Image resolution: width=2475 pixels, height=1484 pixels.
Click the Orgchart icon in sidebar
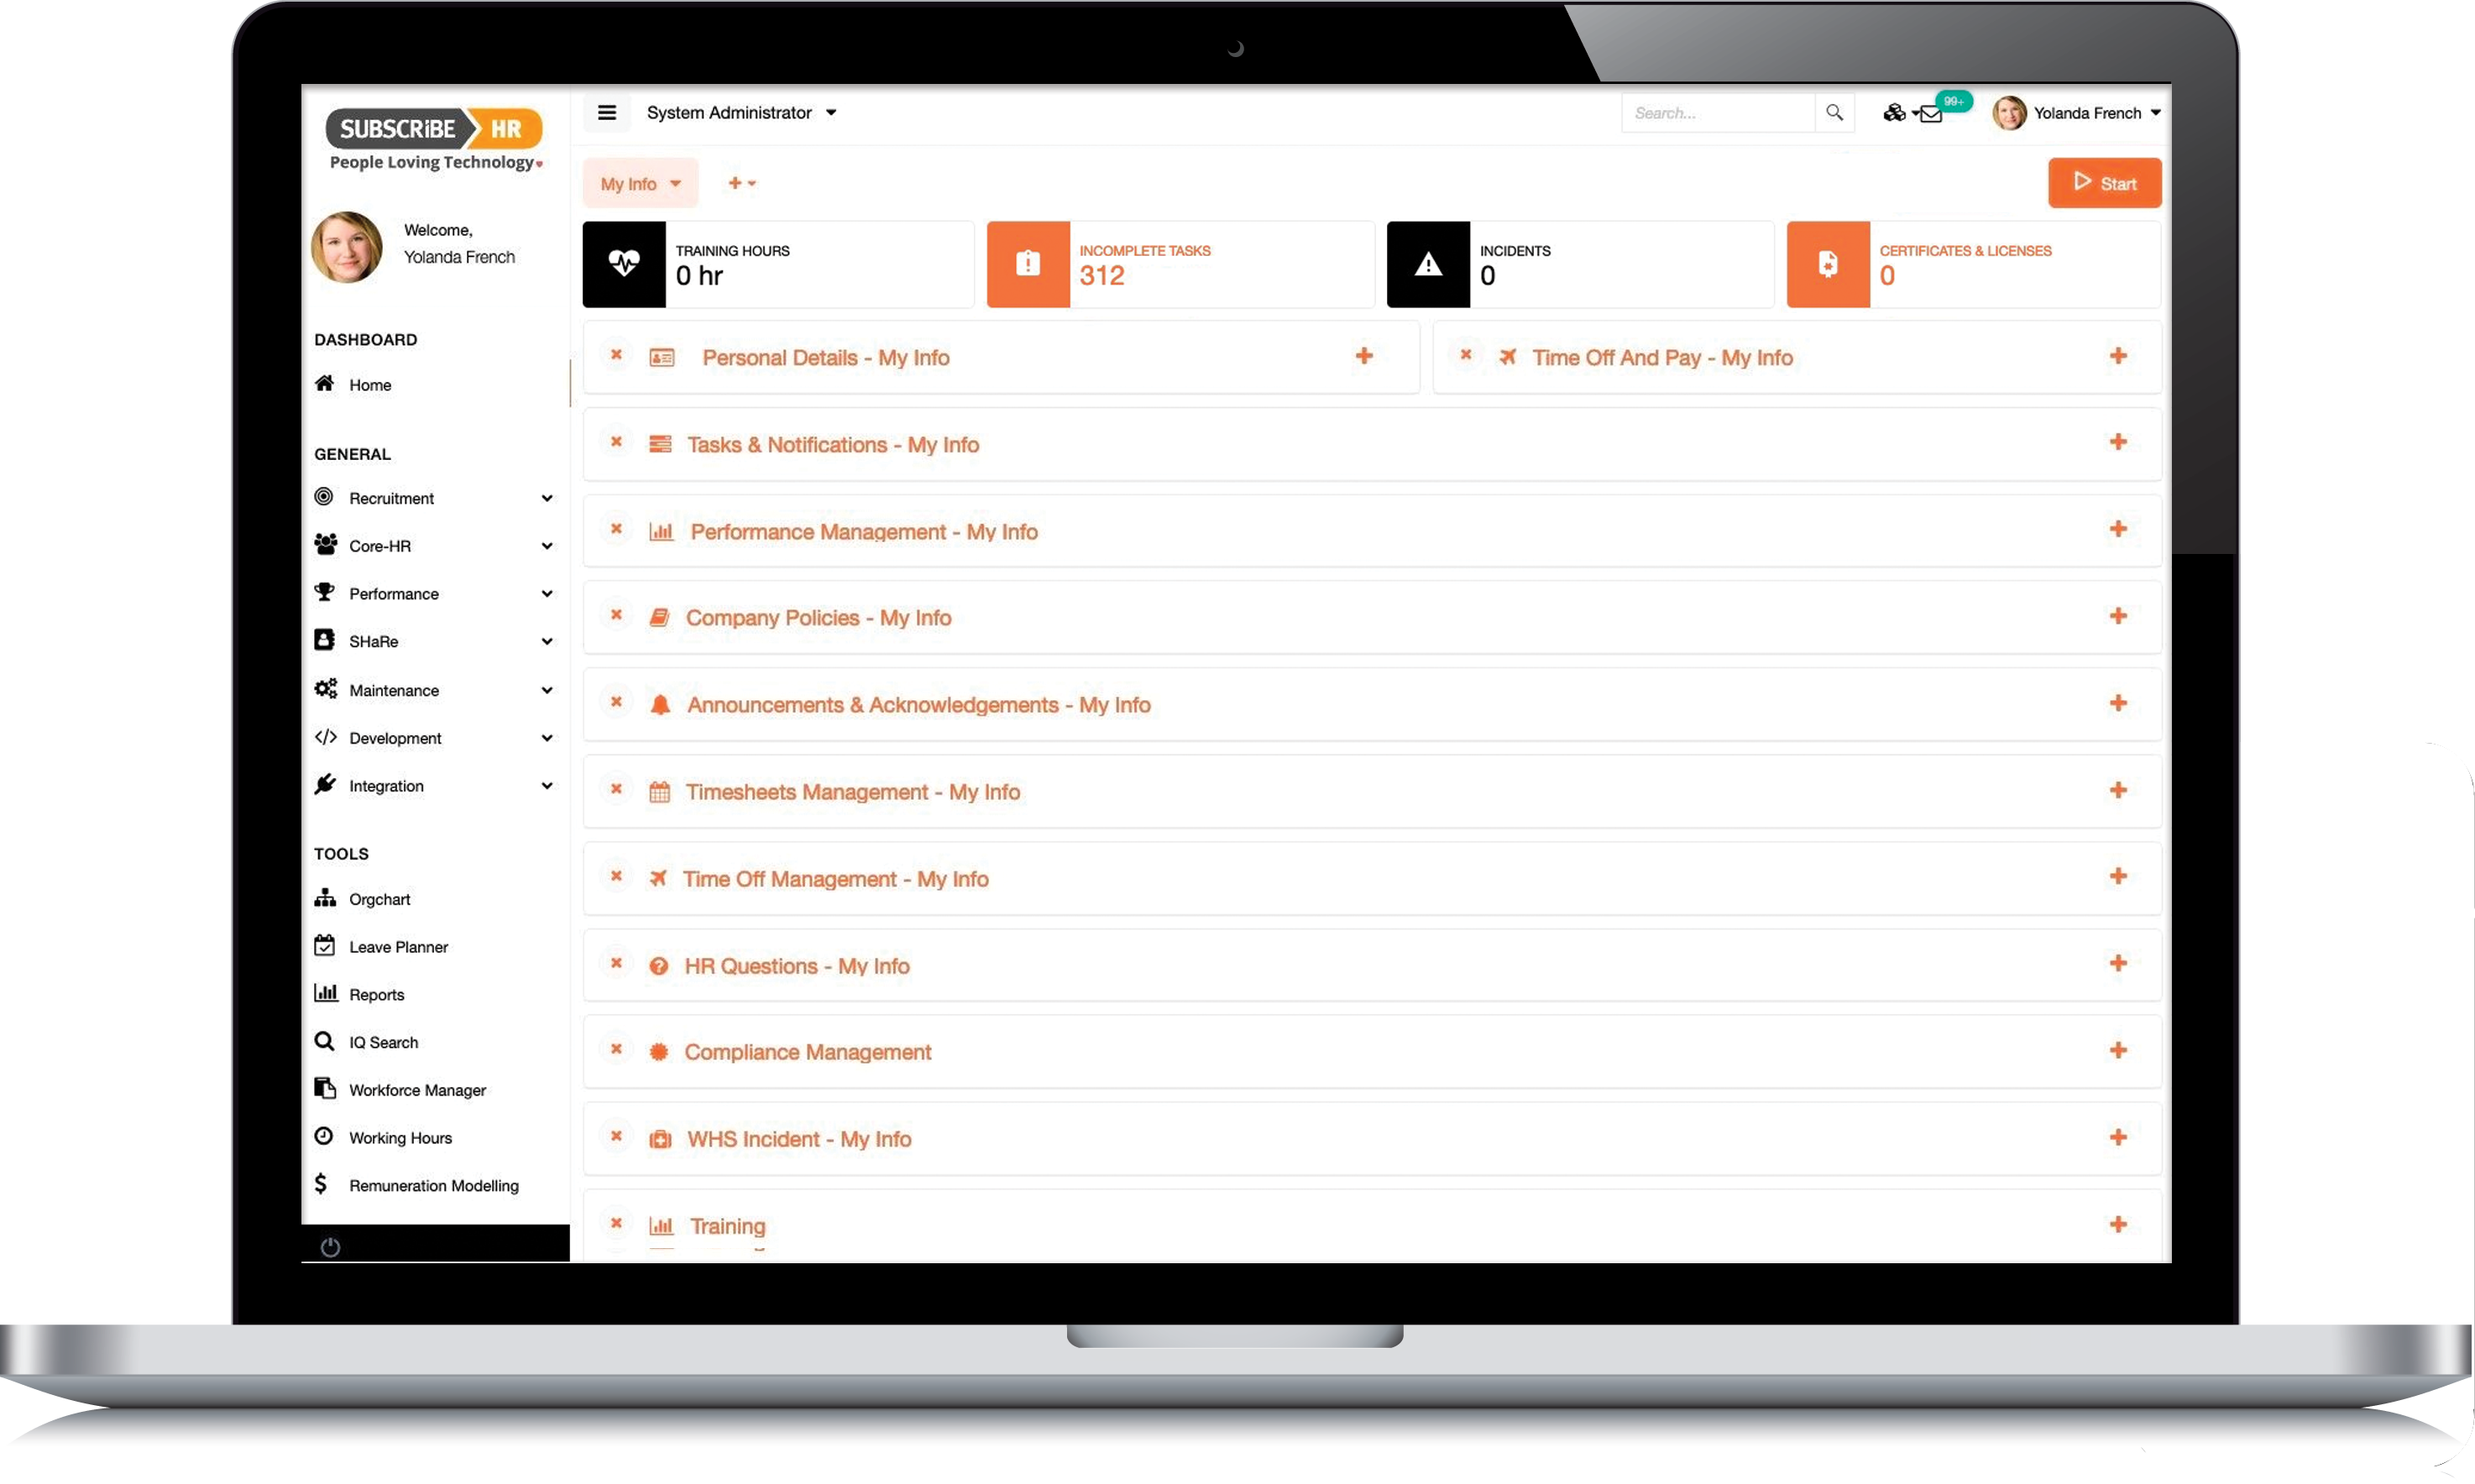[x=325, y=896]
